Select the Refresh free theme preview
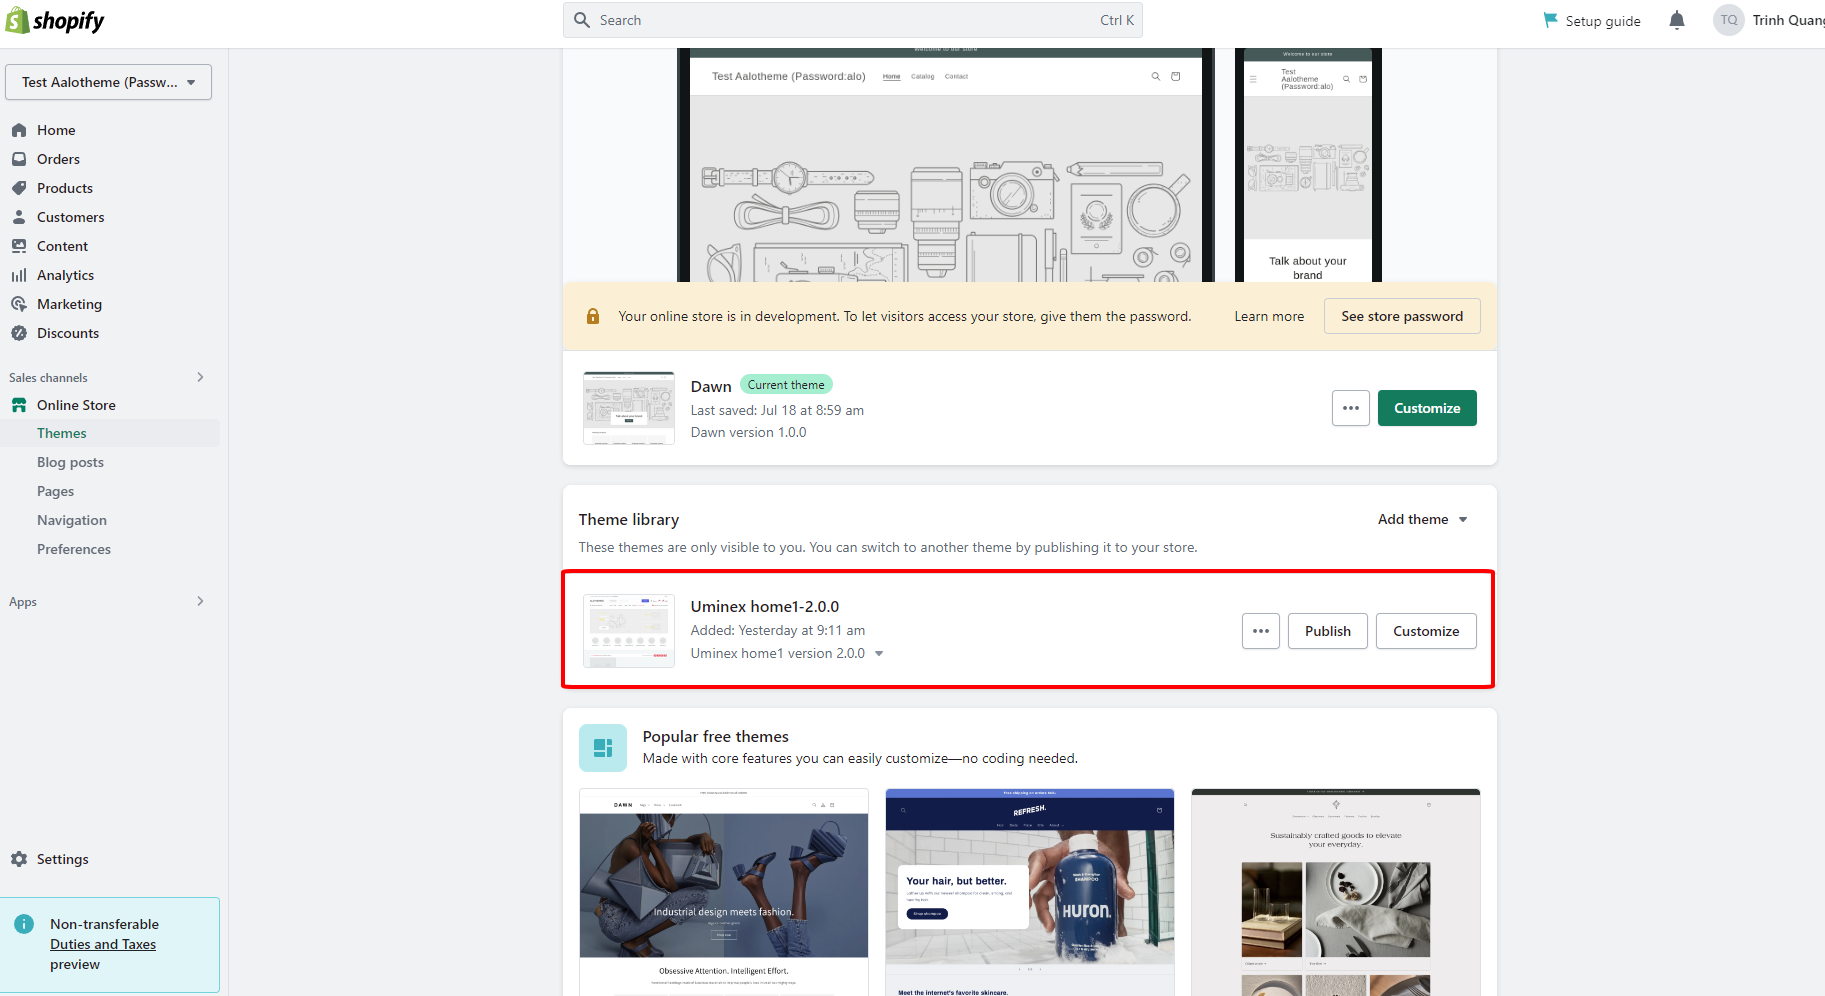Image resolution: width=1825 pixels, height=996 pixels. (x=1030, y=892)
